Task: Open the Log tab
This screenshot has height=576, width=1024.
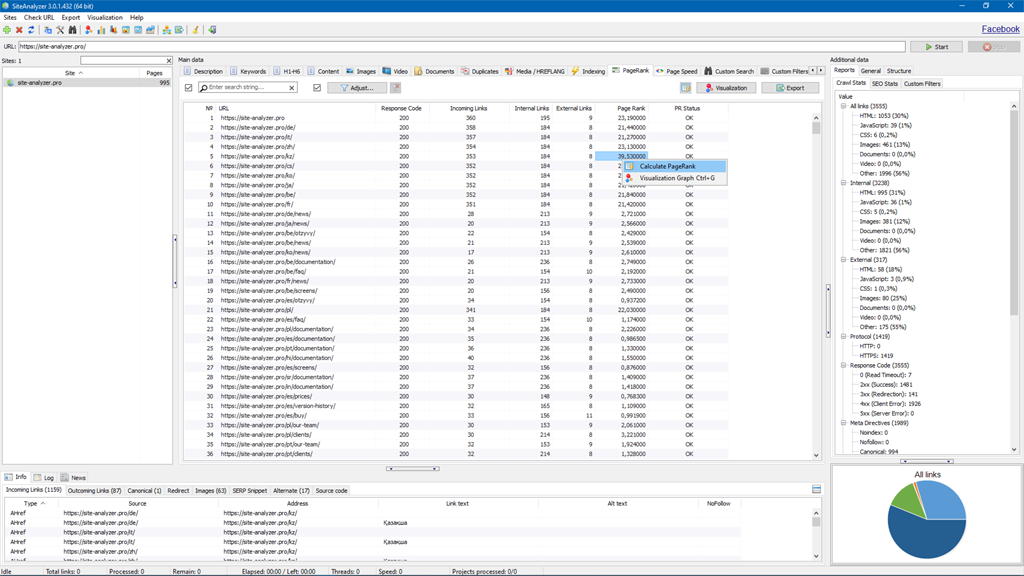Action: pyautogui.click(x=44, y=477)
